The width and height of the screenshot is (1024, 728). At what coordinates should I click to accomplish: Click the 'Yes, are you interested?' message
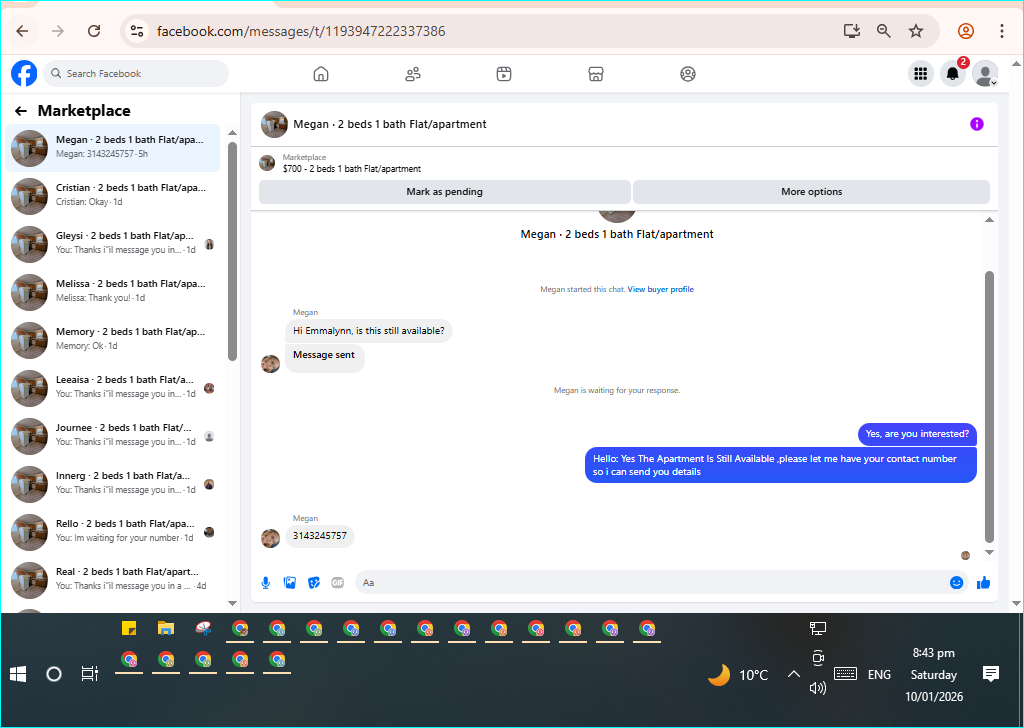917,434
